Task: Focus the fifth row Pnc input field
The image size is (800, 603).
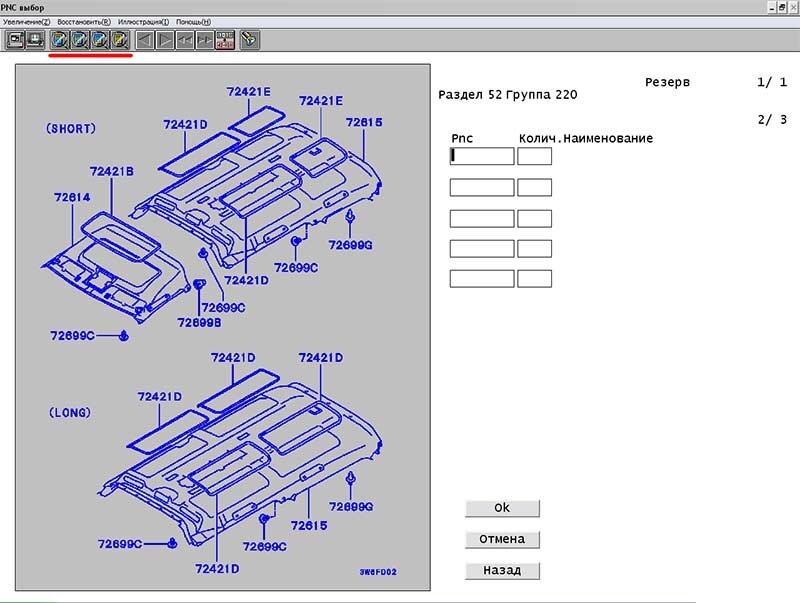Action: pos(482,279)
